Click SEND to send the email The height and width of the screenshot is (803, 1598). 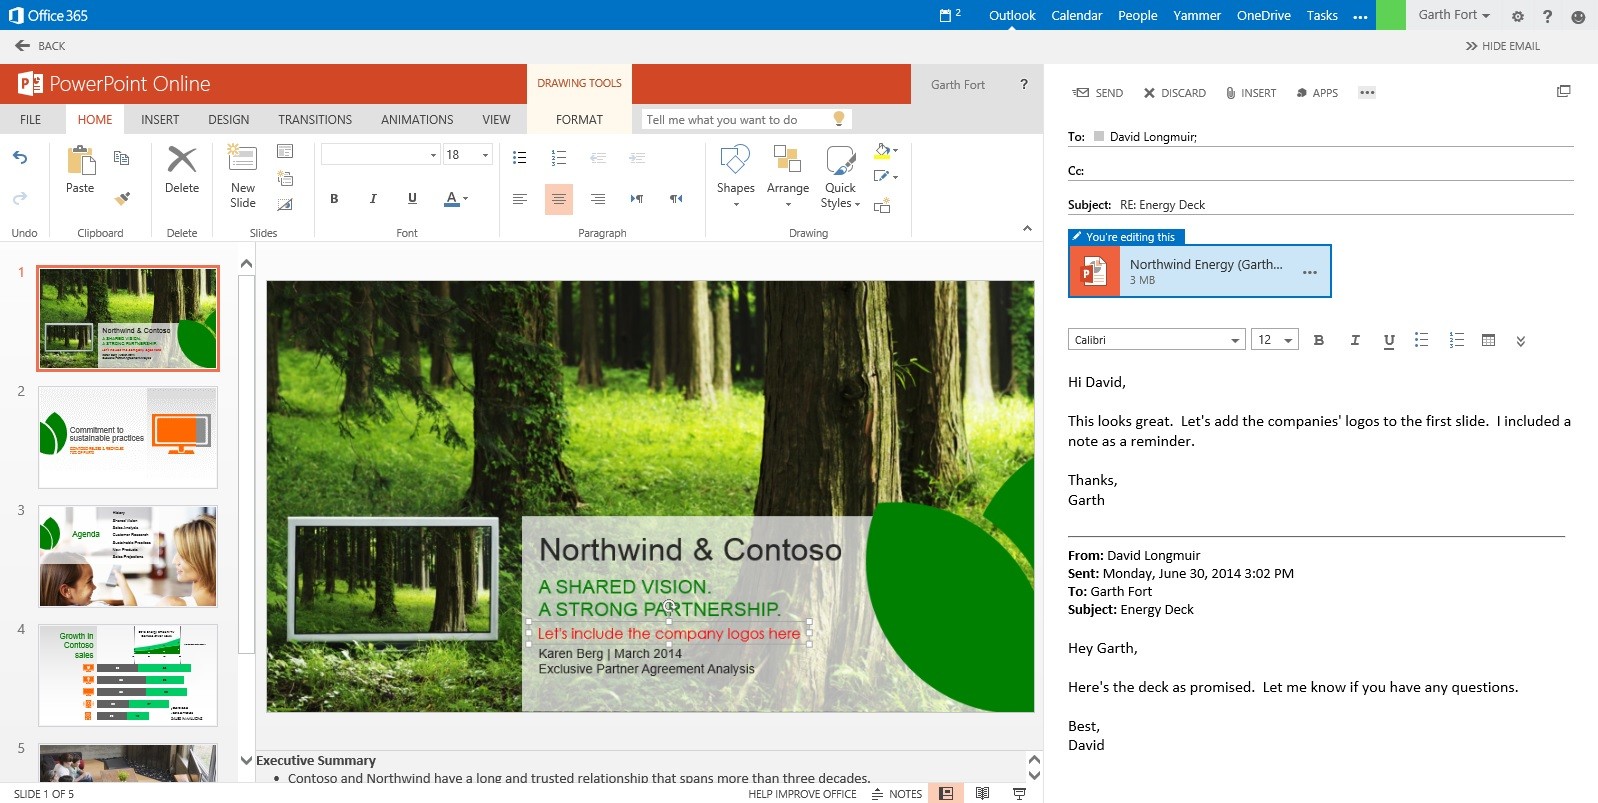[1098, 92]
